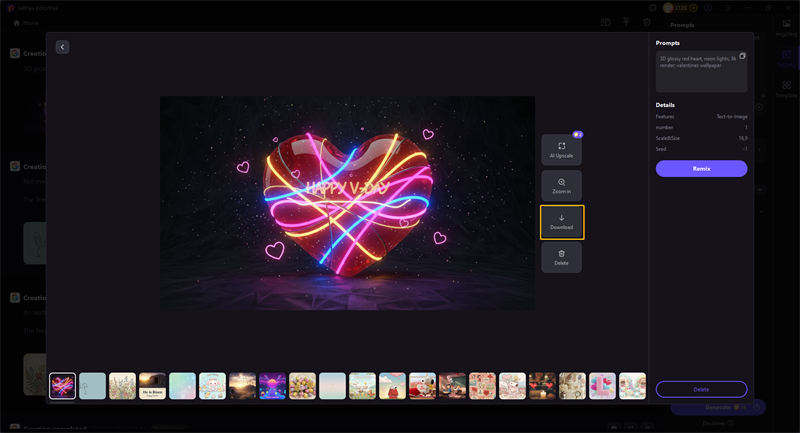This screenshot has width=800, height=433.
Task: Copy the prompt text with the copy icon
Action: click(x=742, y=56)
